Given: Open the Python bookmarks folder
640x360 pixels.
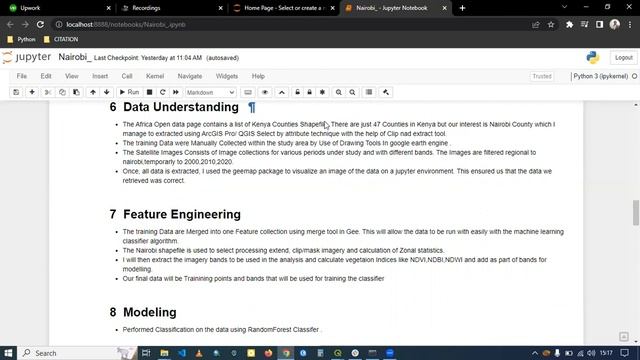Looking at the screenshot, I should click(x=22, y=39).
